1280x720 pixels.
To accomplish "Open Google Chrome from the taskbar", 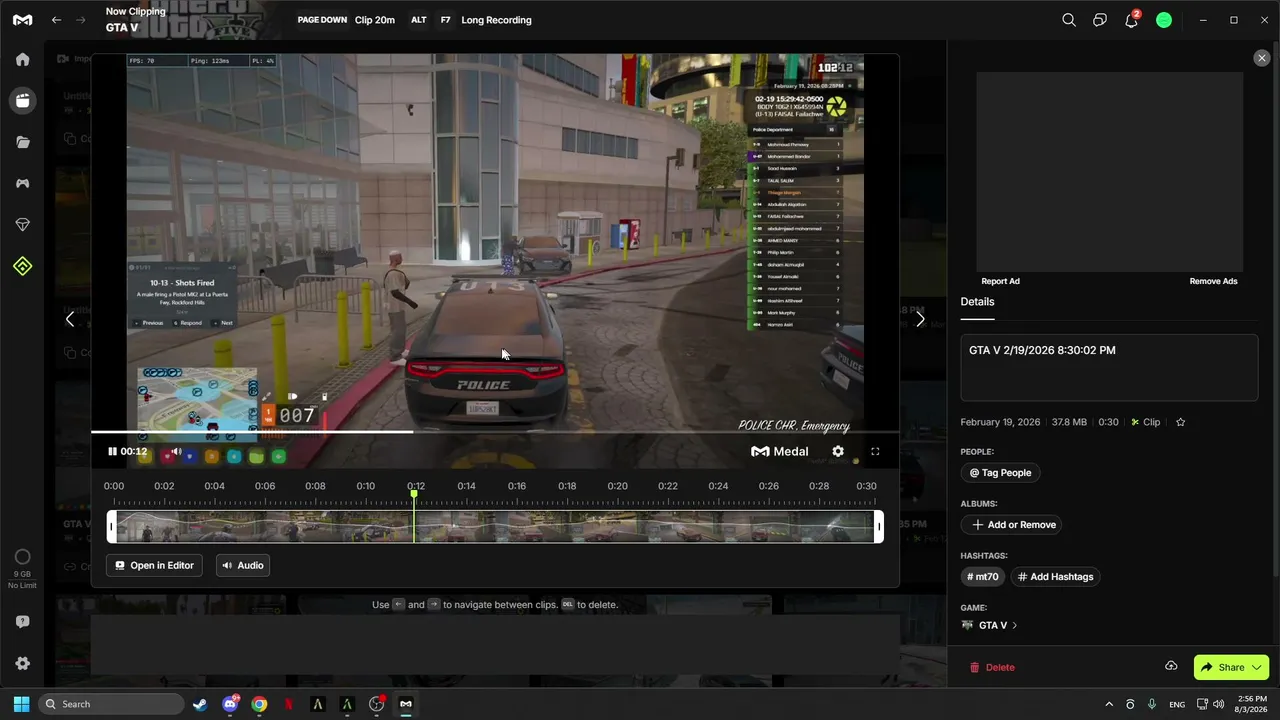I will (x=259, y=704).
